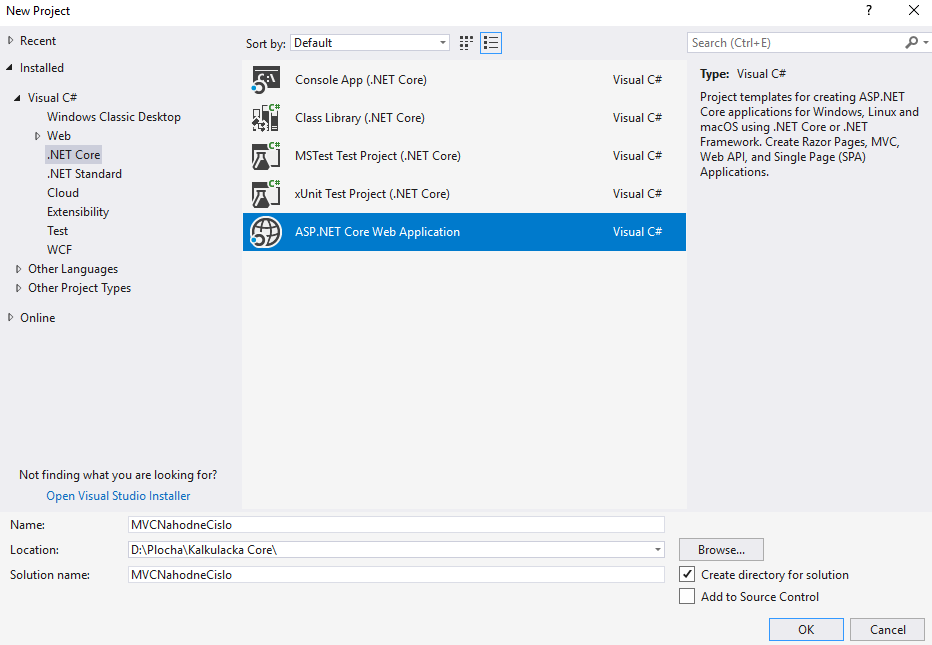Switch to small icons view

click(x=466, y=43)
